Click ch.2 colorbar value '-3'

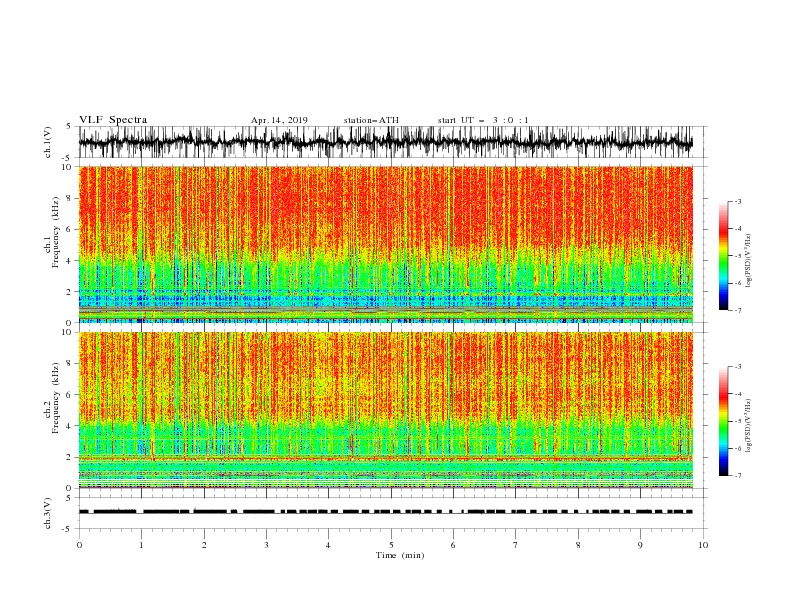pyautogui.click(x=738, y=367)
